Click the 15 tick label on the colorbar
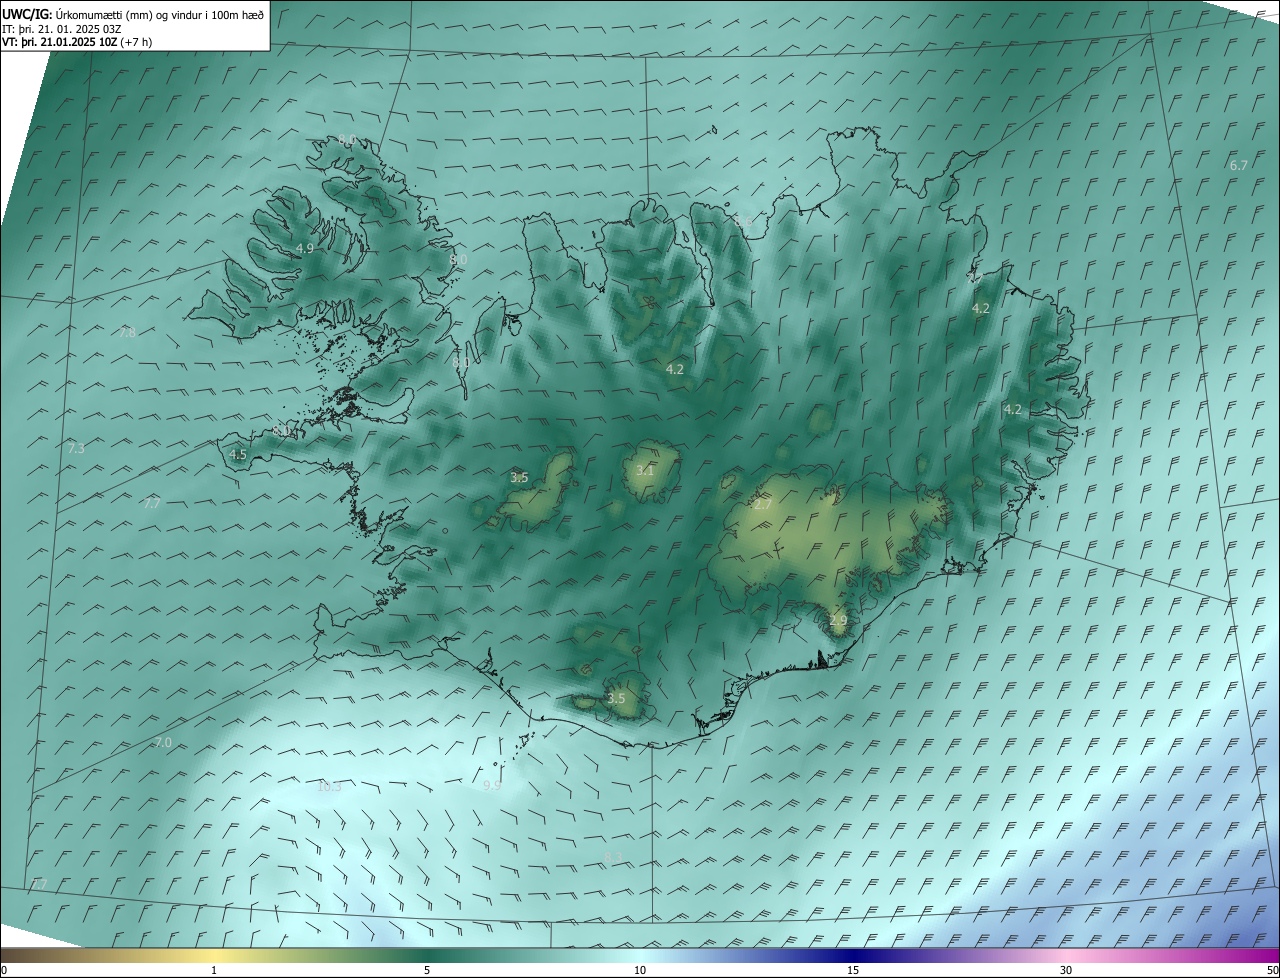This screenshot has height=978, width=1280. tap(853, 970)
